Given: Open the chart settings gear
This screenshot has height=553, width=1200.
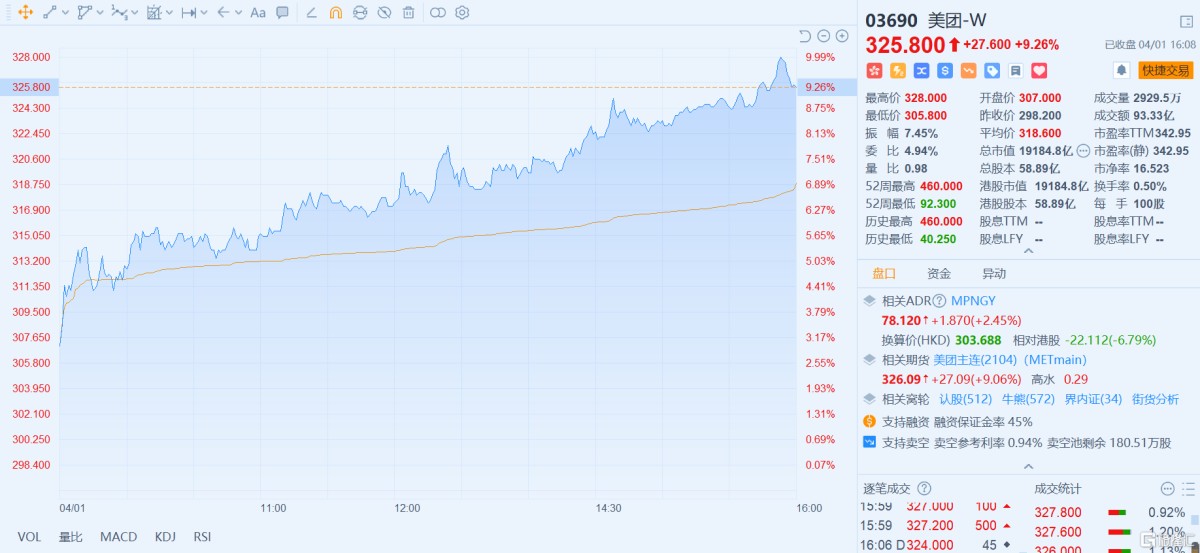Looking at the screenshot, I should point(462,13).
